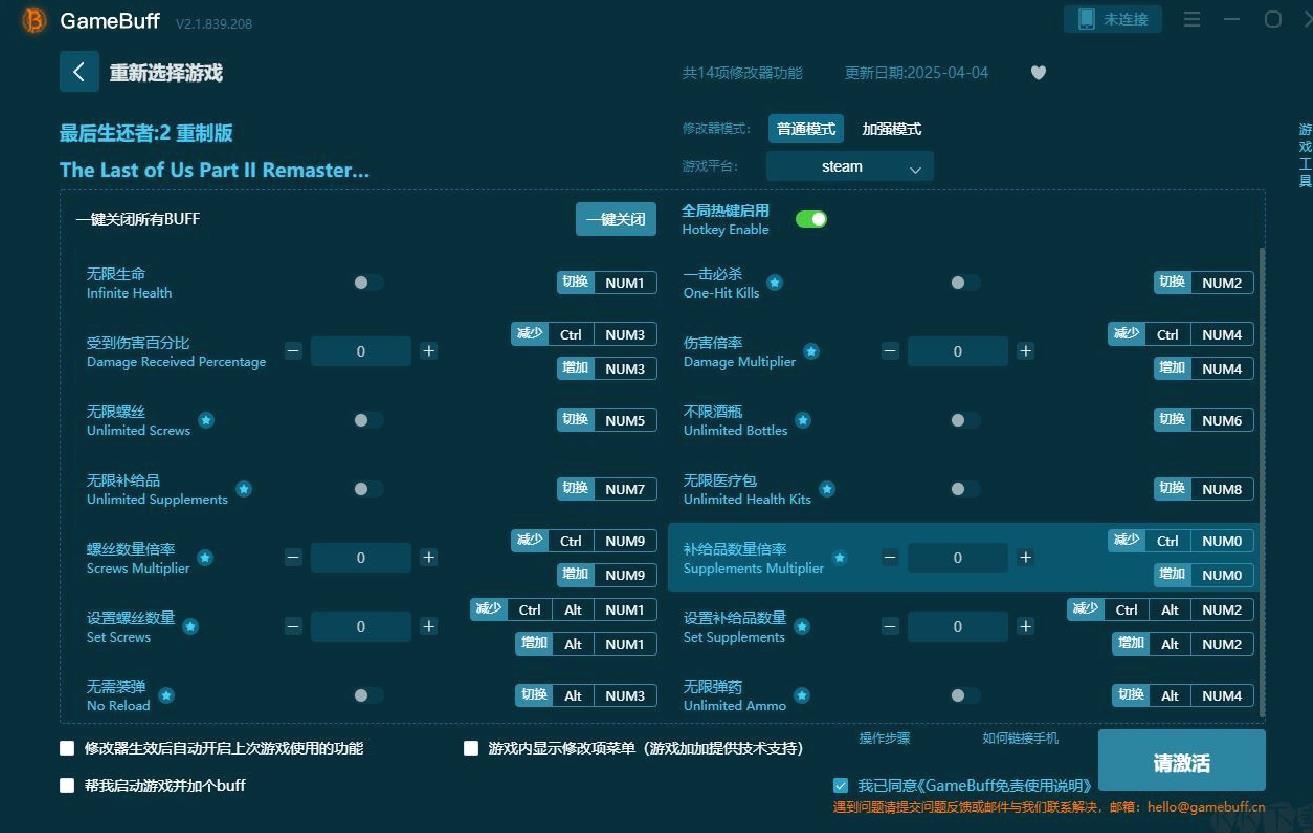
Task: Increase Damage Multiplier with plus button
Action: tap(1025, 351)
